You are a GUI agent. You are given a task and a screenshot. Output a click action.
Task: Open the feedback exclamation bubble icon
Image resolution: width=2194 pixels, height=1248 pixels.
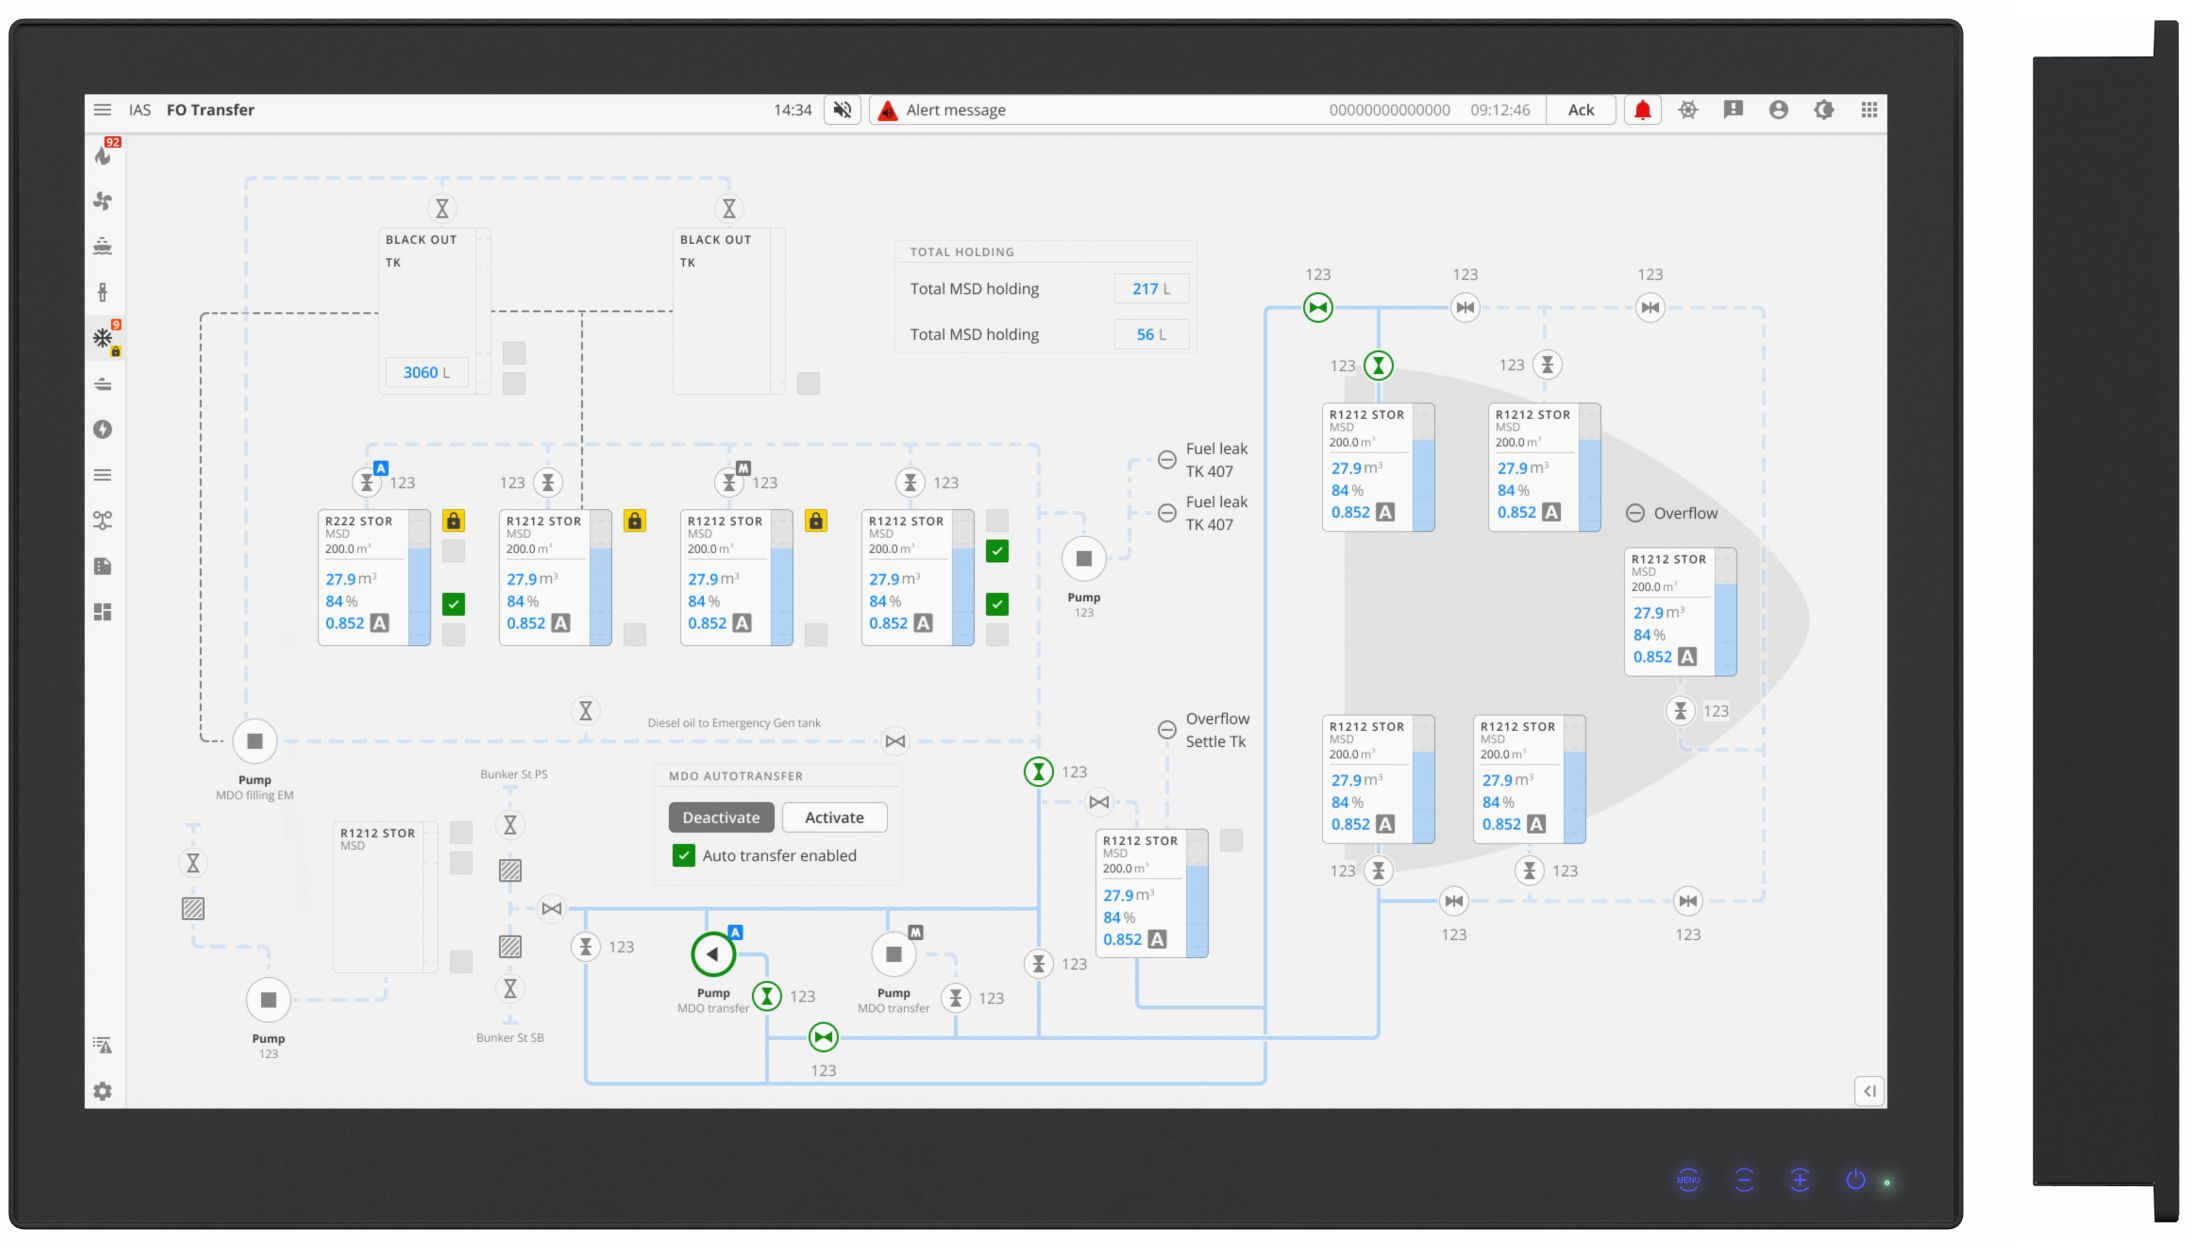tap(1733, 110)
